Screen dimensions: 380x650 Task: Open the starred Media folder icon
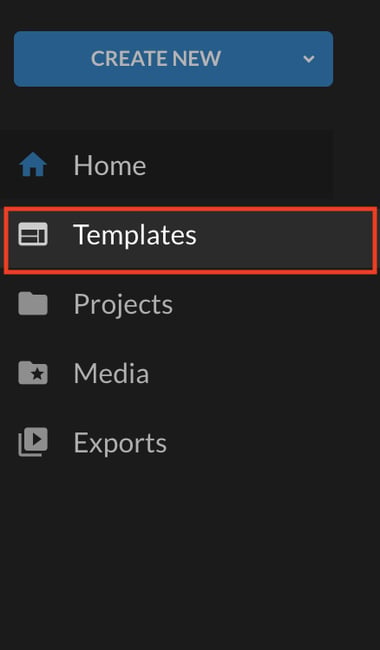[33, 373]
